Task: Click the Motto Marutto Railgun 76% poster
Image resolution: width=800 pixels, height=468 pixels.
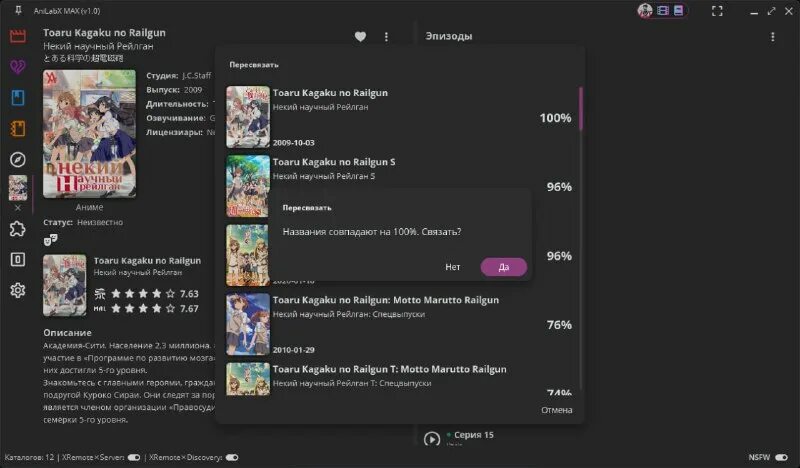Action: click(x=248, y=324)
